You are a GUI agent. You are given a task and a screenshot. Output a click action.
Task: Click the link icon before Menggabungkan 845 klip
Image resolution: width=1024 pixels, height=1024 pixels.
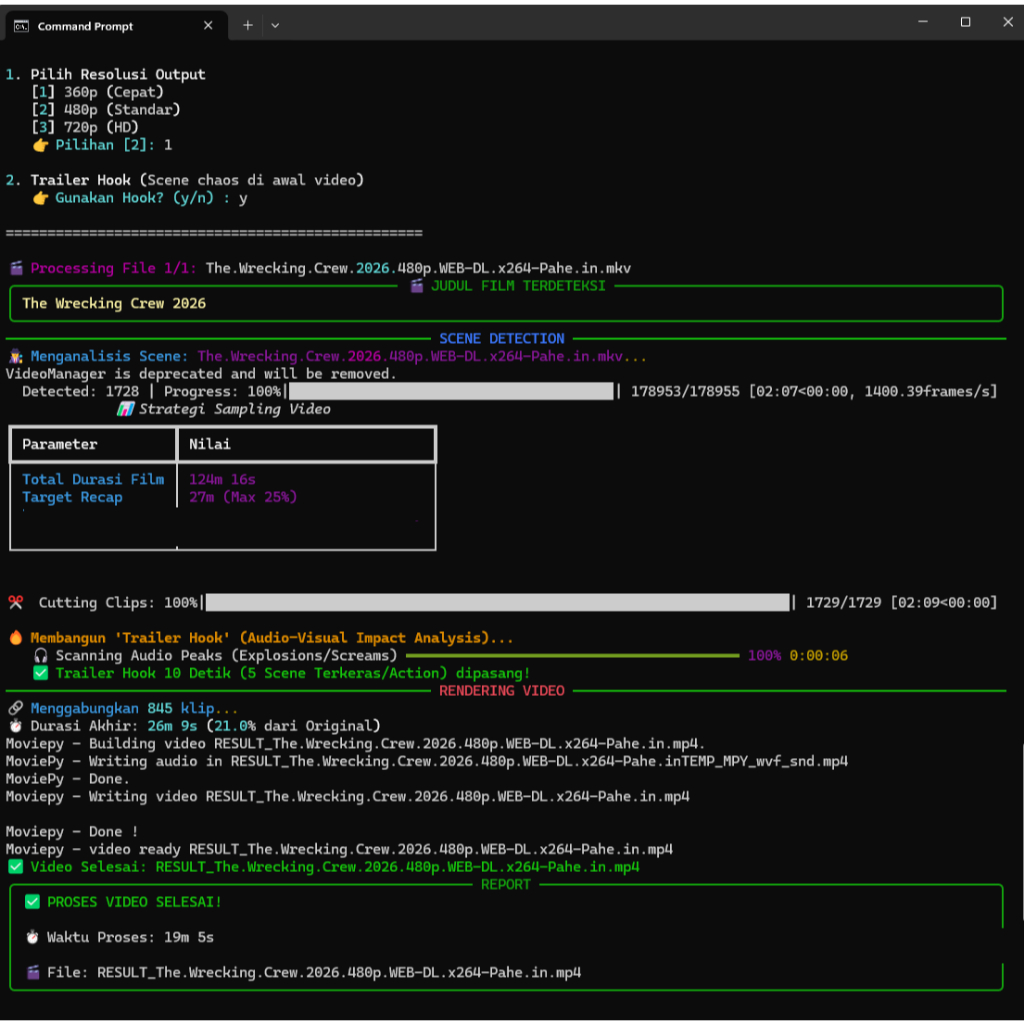[x=15, y=708]
